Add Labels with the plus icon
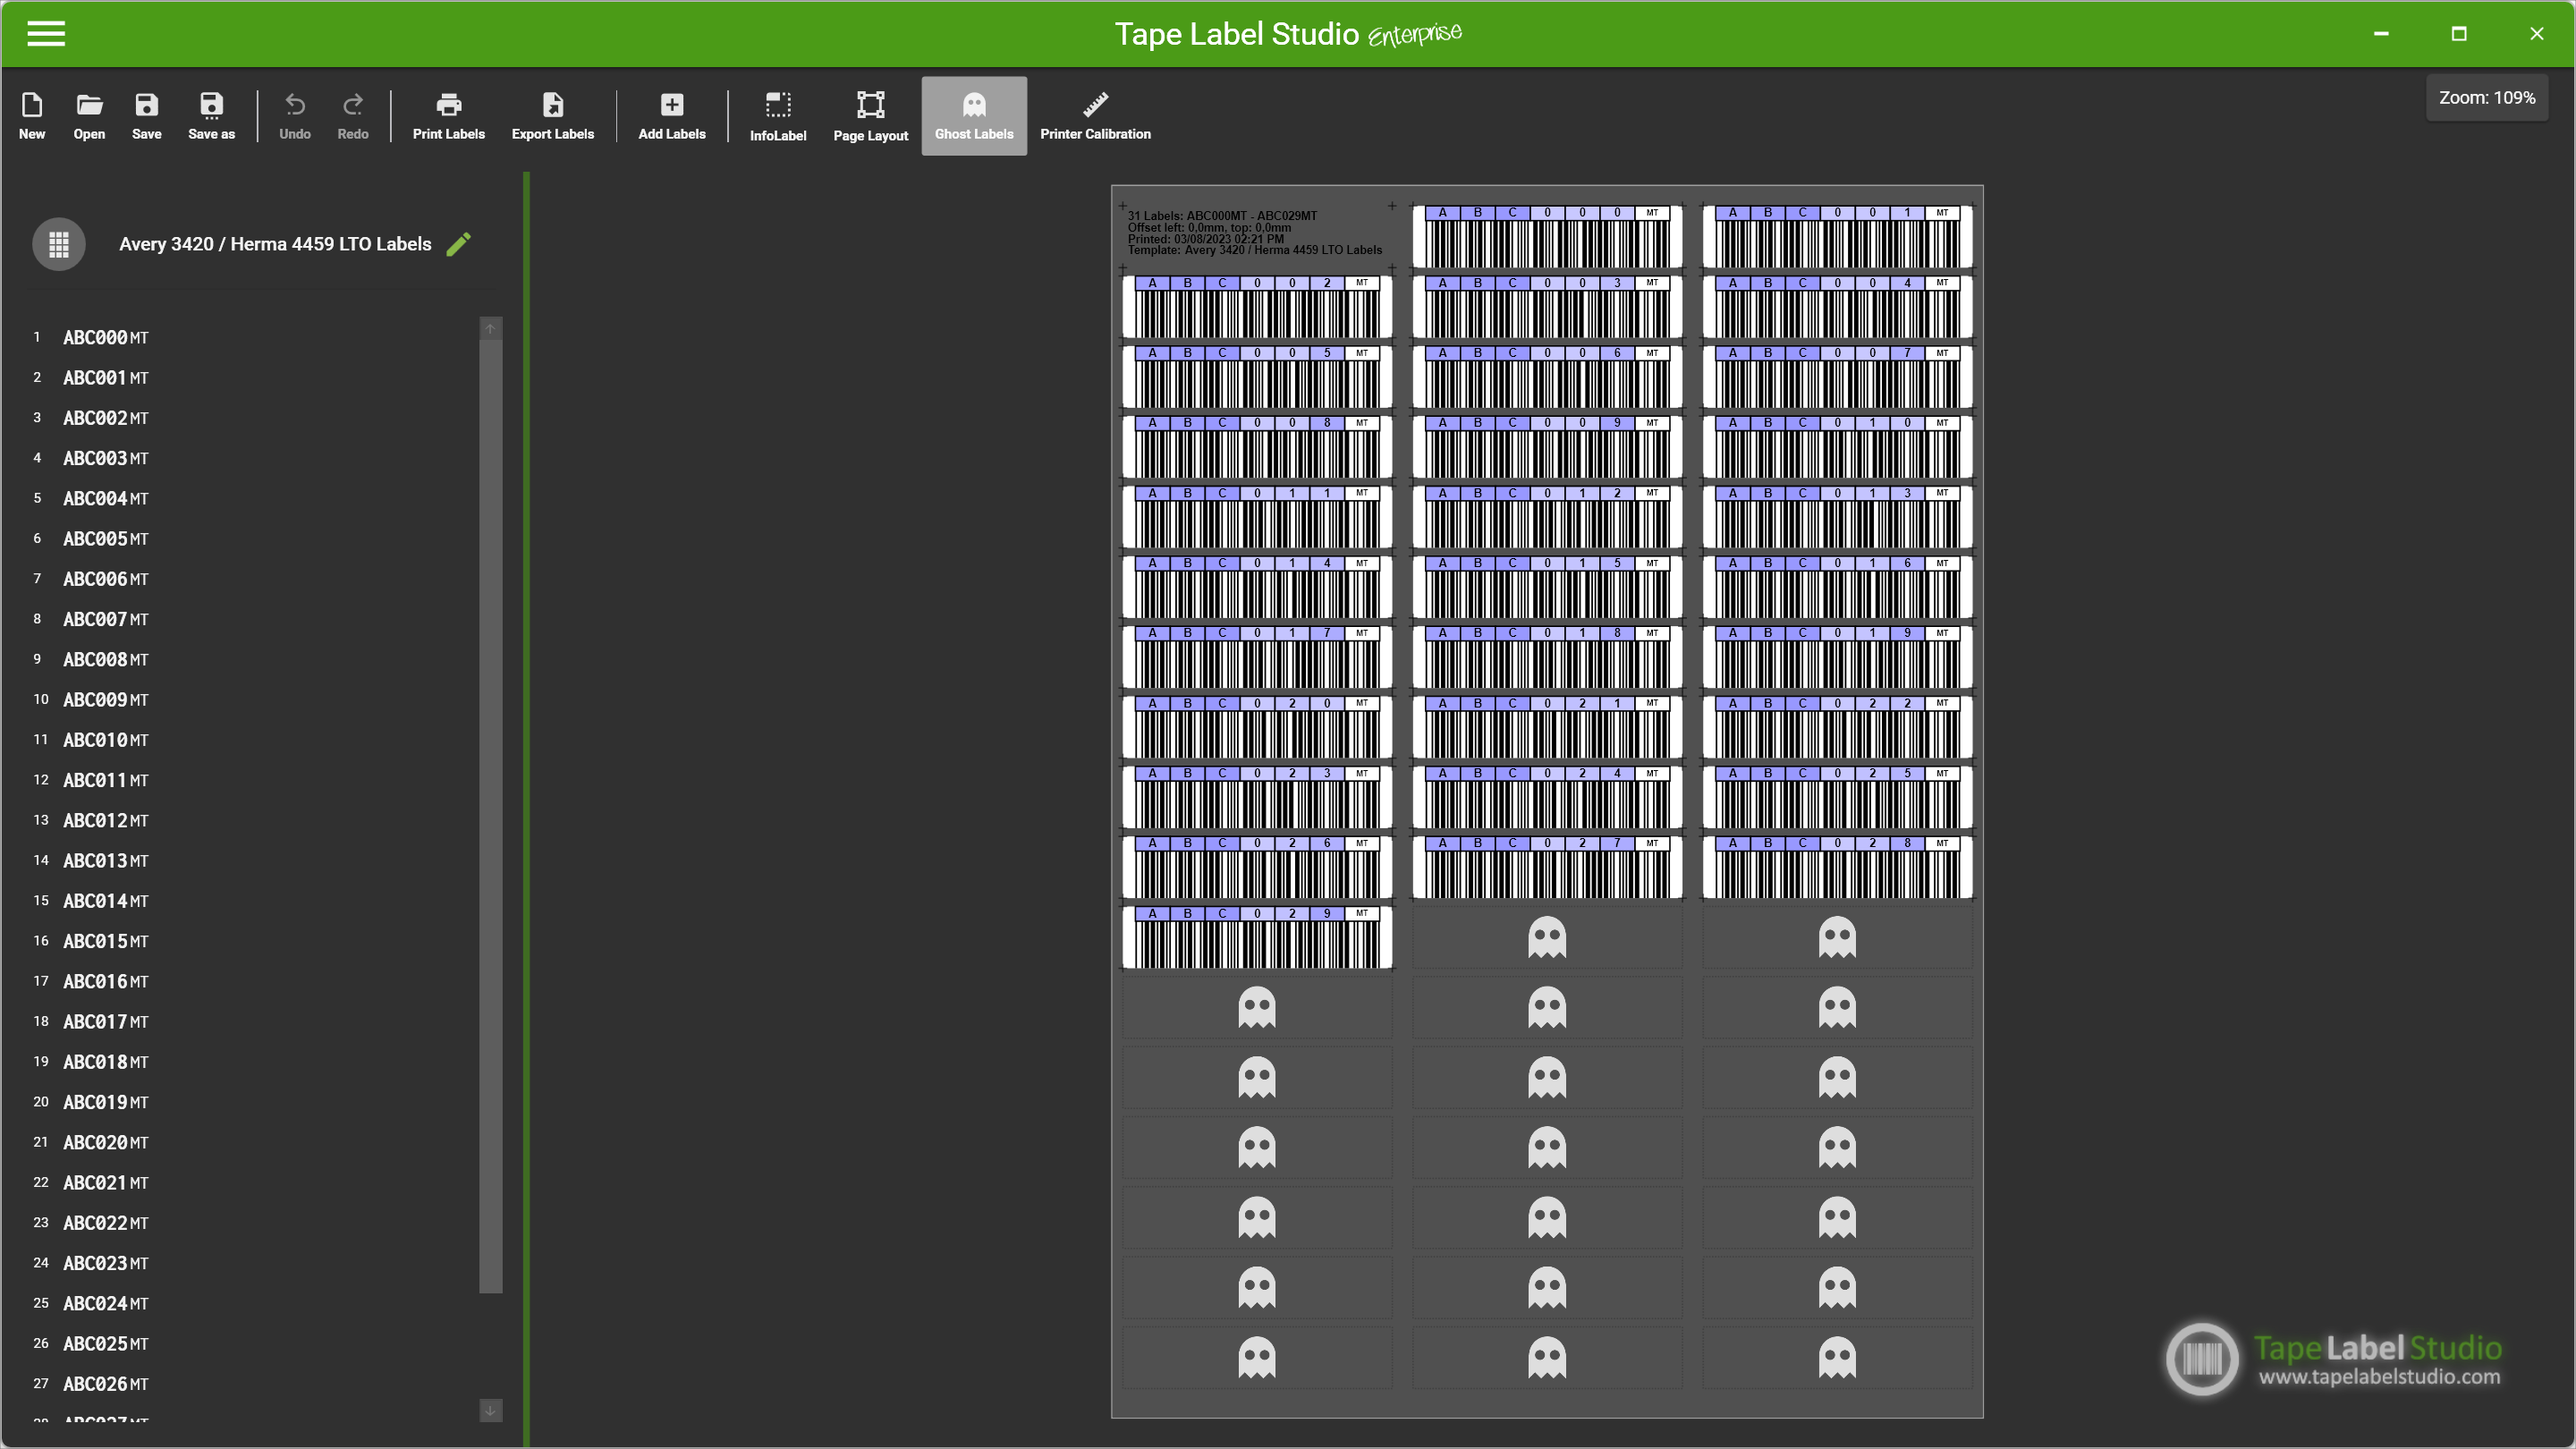2576x1449 pixels. pyautogui.click(x=672, y=116)
